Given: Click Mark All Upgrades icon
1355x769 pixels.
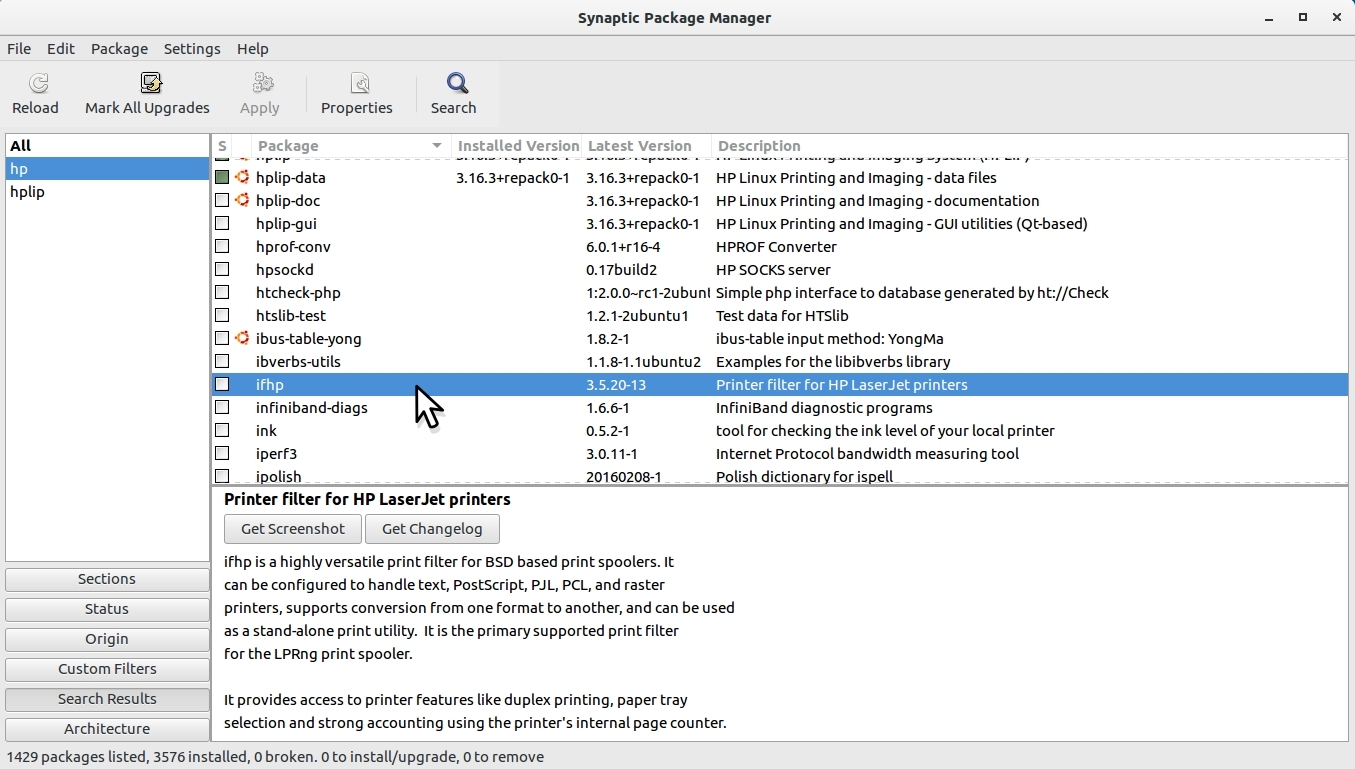Looking at the screenshot, I should click(x=151, y=83).
